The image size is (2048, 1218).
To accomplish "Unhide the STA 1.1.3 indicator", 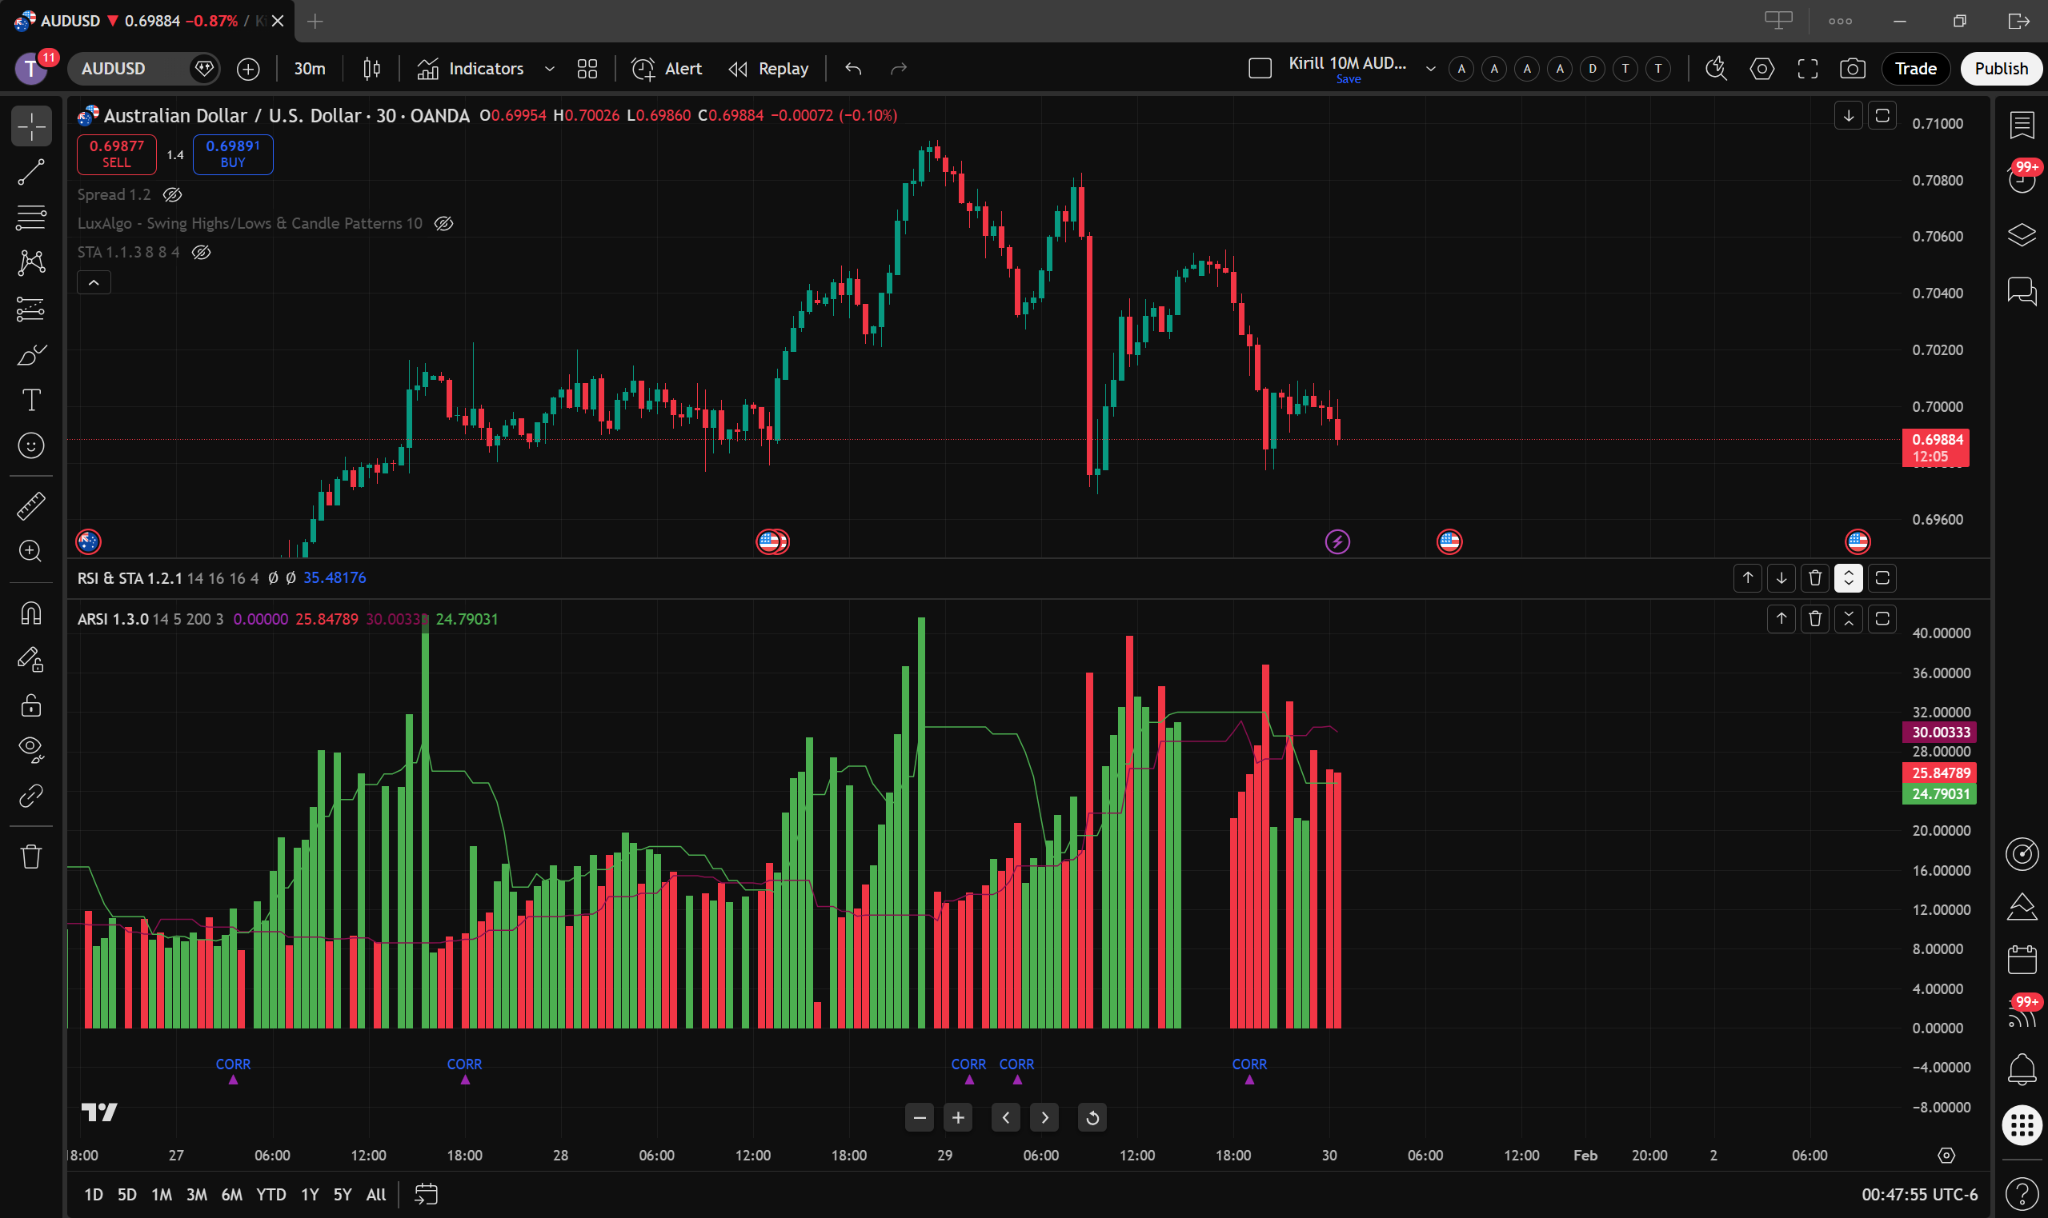I will tap(201, 252).
